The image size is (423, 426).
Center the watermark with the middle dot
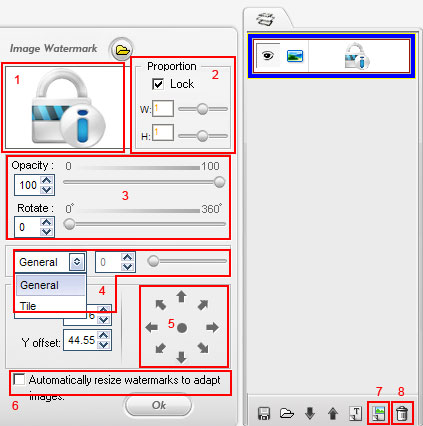(182, 328)
